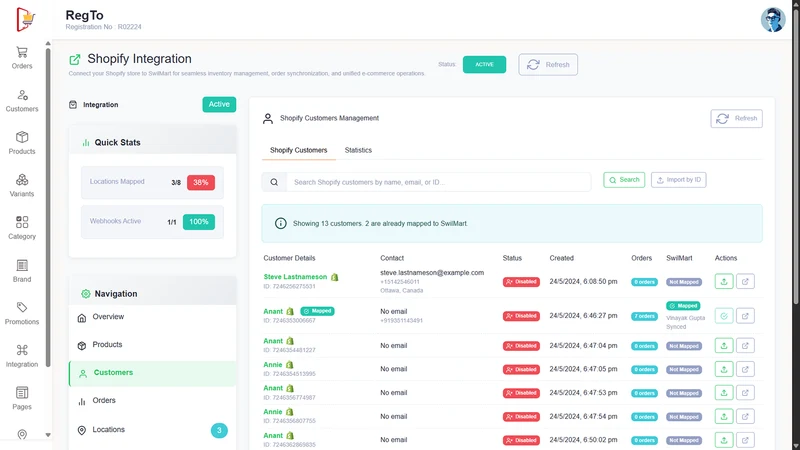Open Products in the left sidebar

pyautogui.click(x=22, y=143)
